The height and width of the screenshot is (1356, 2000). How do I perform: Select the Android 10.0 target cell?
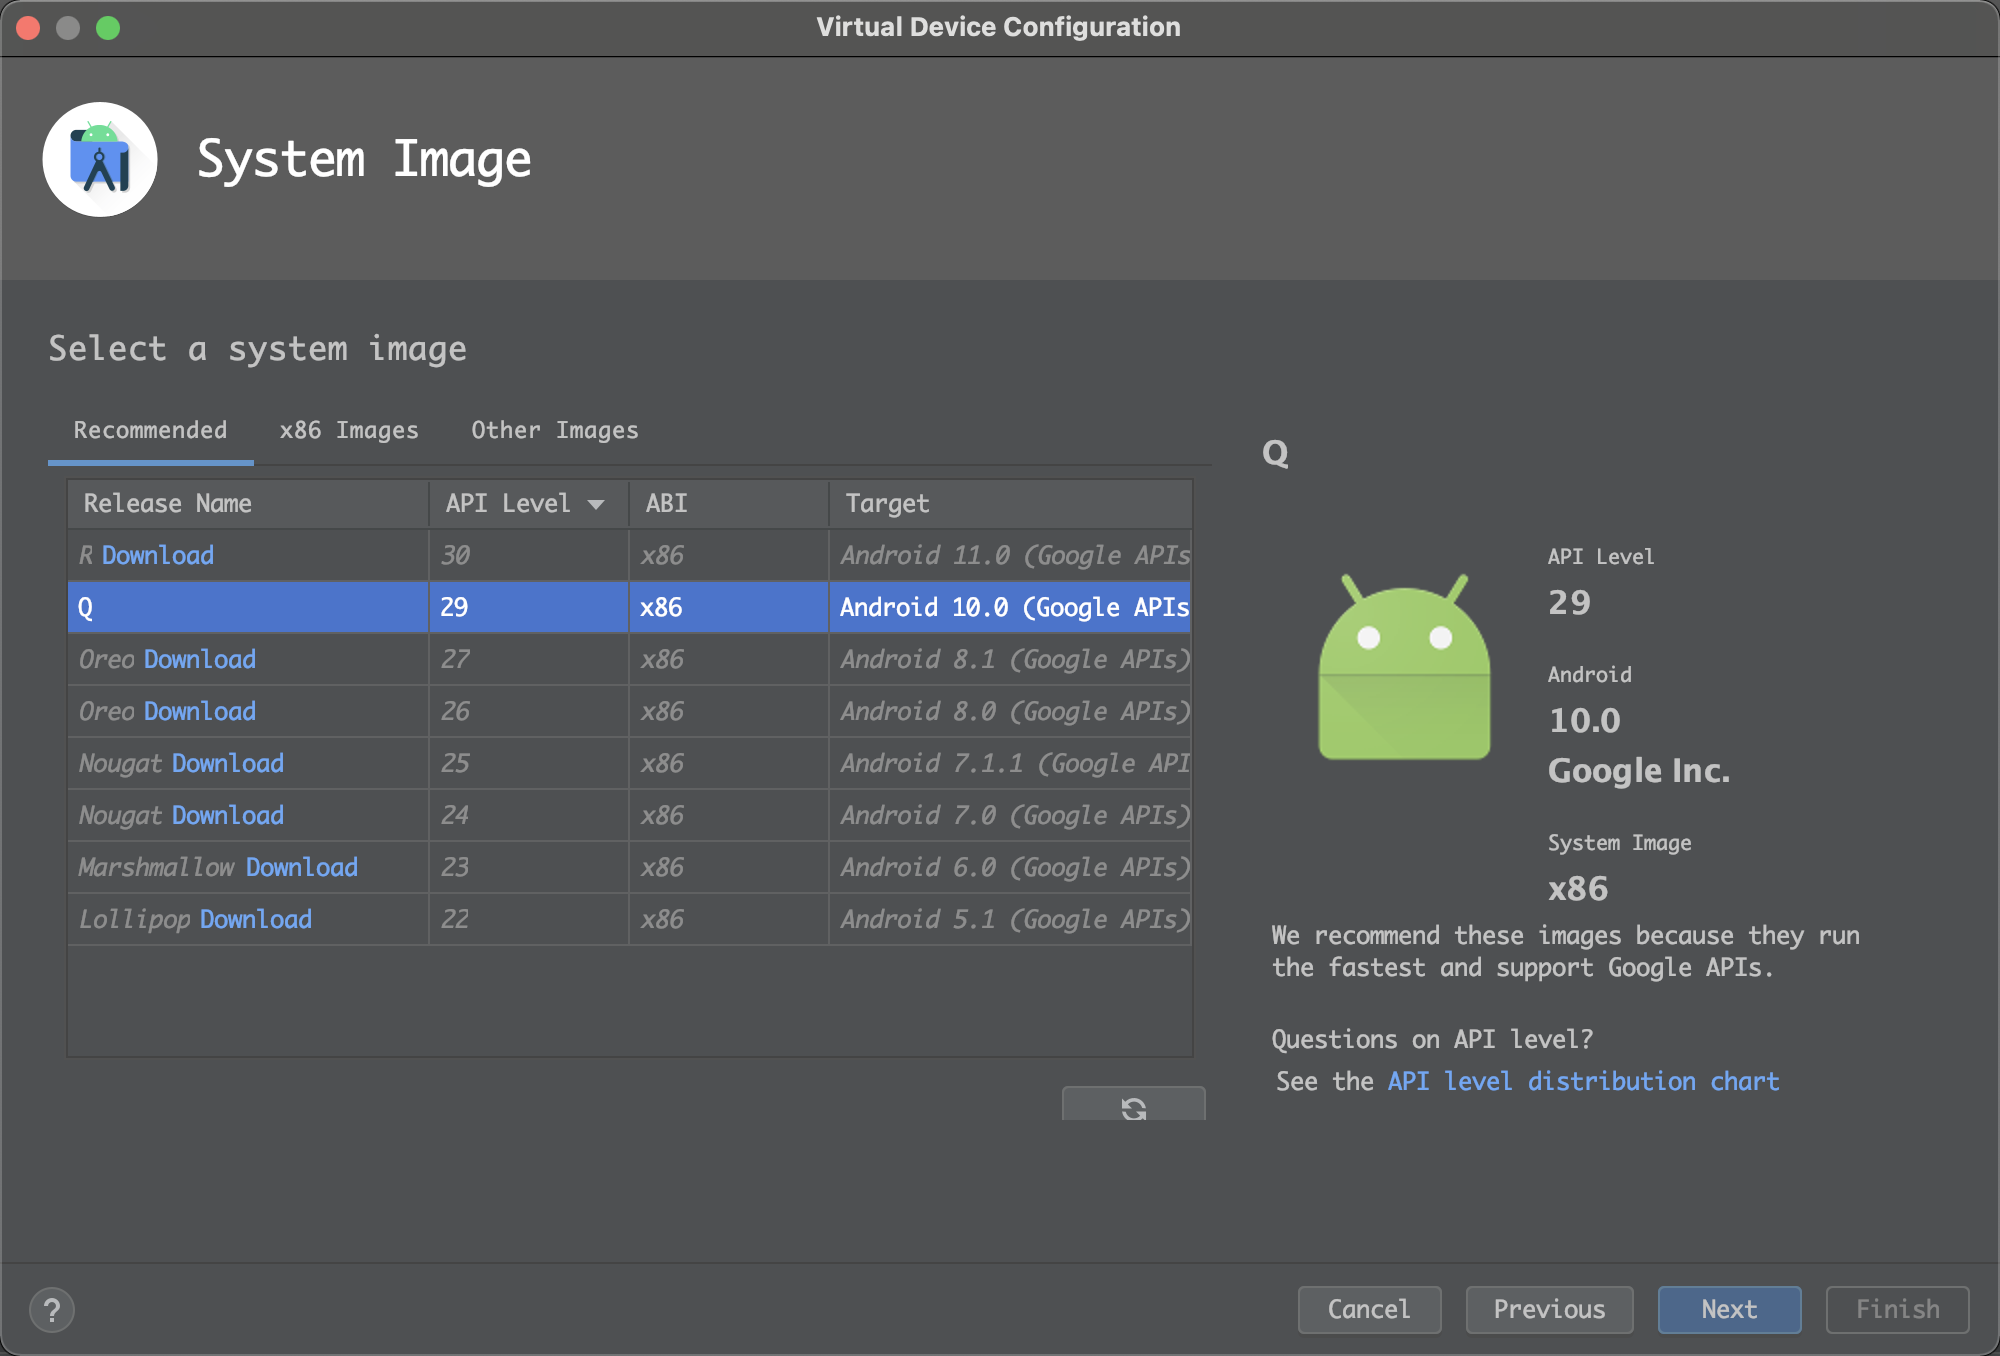pos(1010,607)
